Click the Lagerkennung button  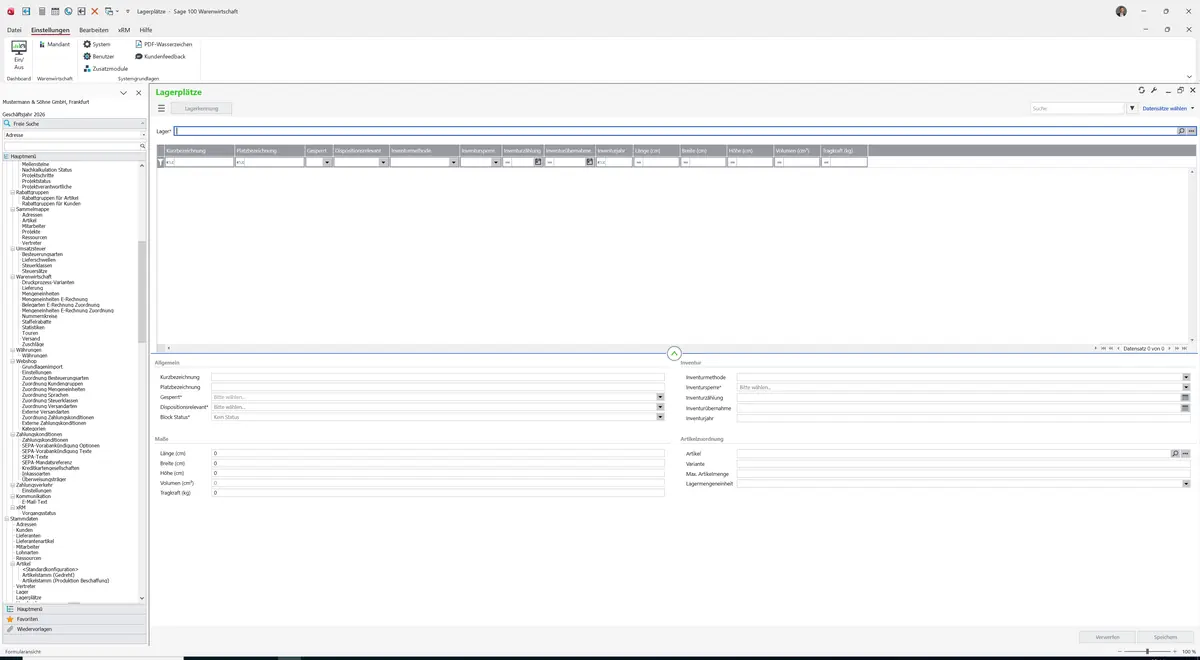tap(202, 108)
